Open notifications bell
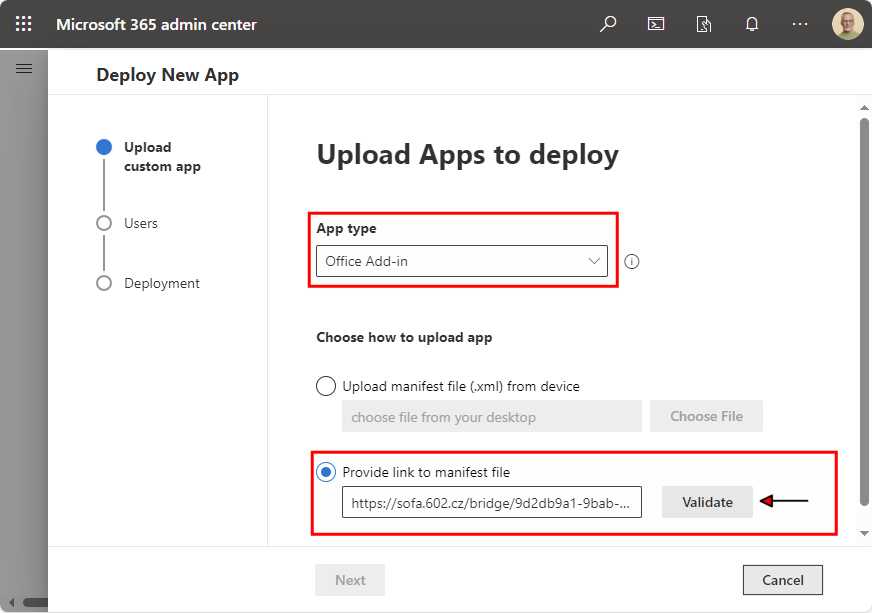This screenshot has width=872, height=613. pyautogui.click(x=752, y=24)
